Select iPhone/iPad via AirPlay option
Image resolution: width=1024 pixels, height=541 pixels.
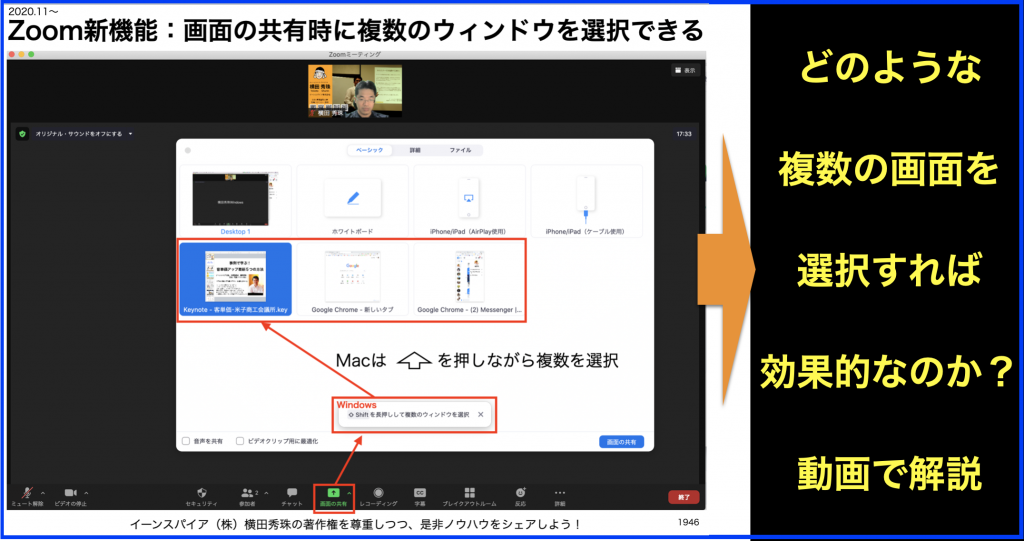point(469,201)
